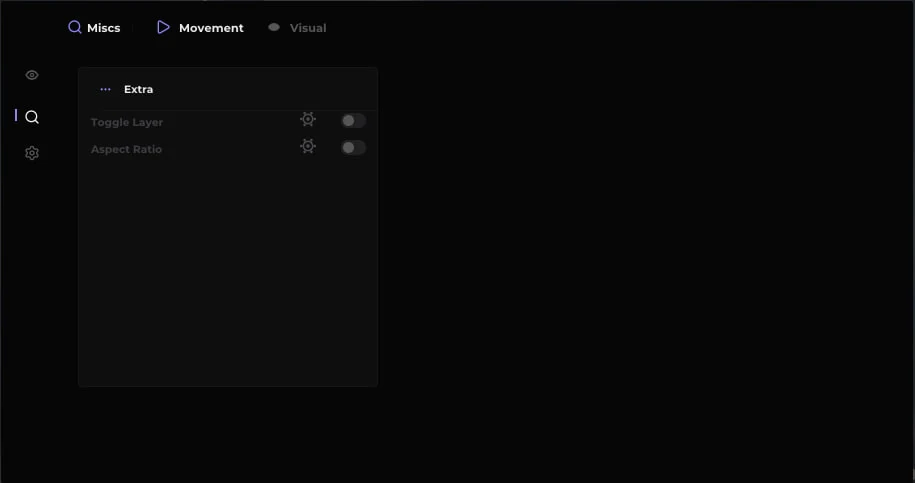This screenshot has width=915, height=483.
Task: Switch to the Movement tab
Action: pos(200,28)
